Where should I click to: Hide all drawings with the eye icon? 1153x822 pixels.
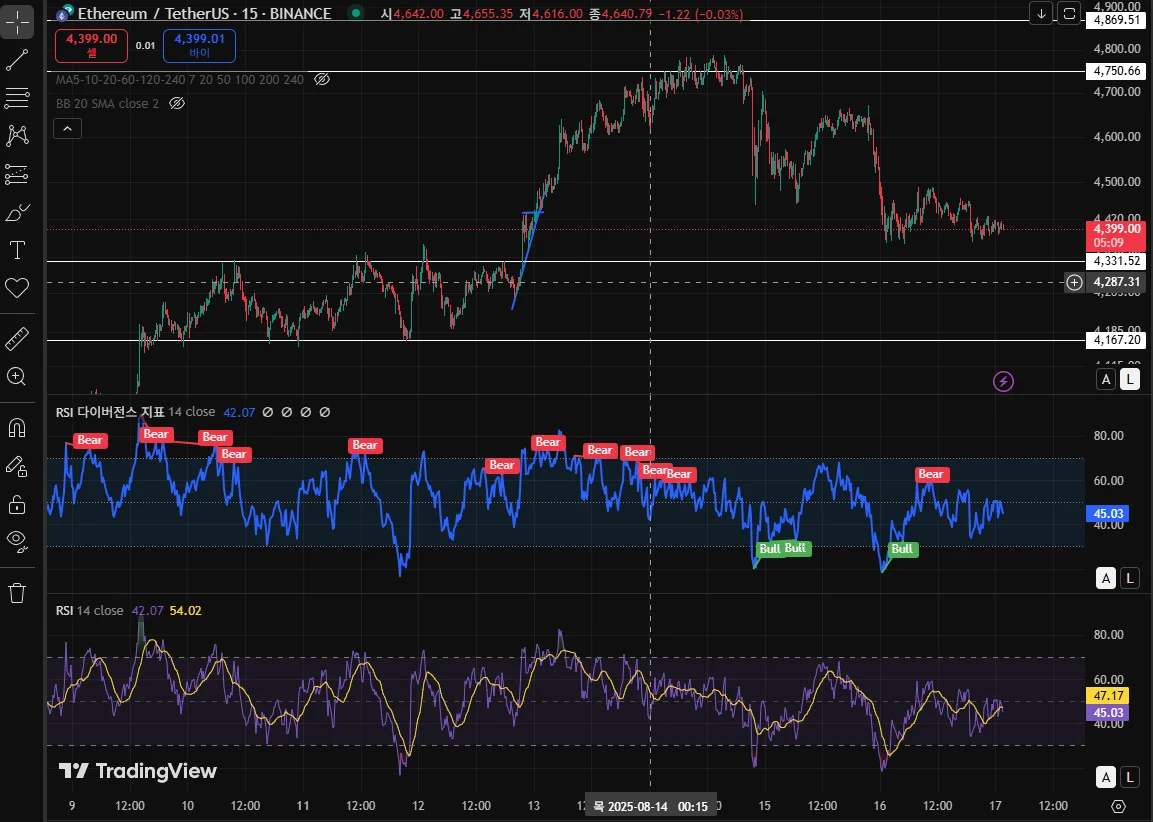[x=17, y=542]
